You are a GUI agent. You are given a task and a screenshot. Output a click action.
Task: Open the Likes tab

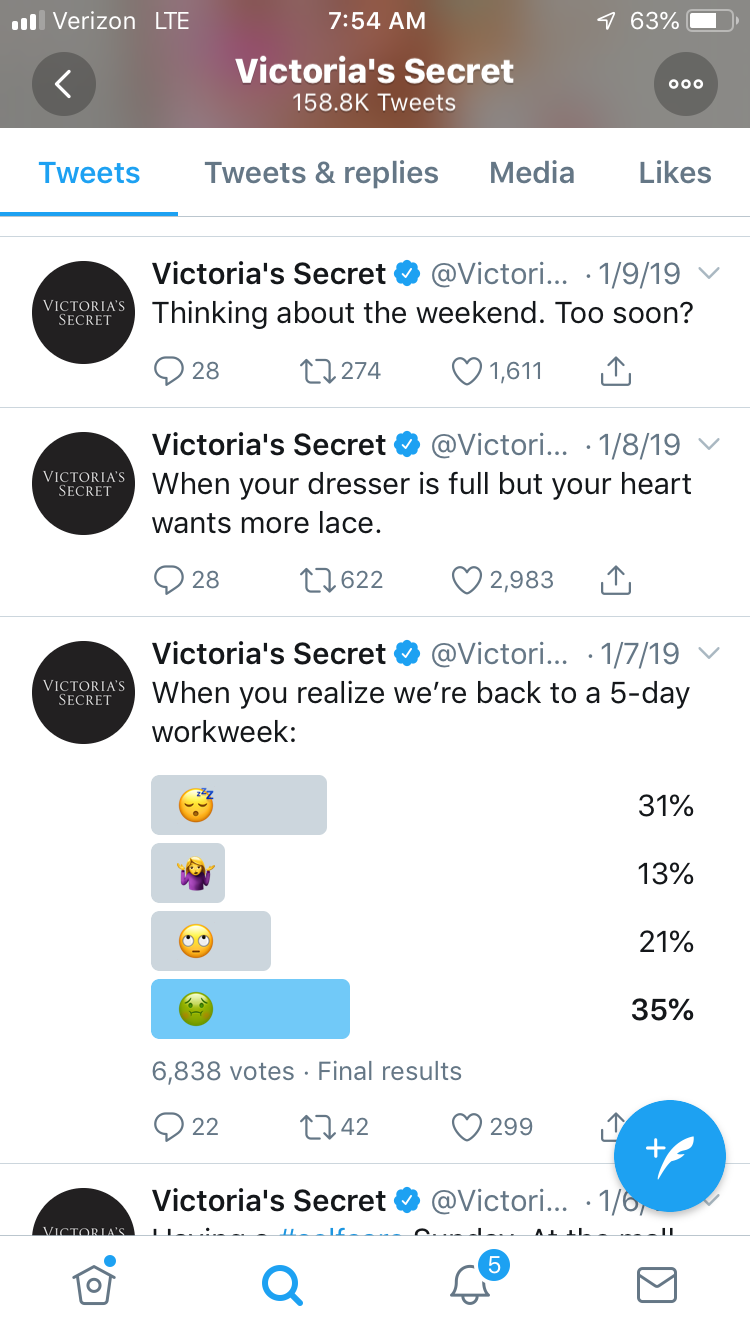[x=675, y=173]
